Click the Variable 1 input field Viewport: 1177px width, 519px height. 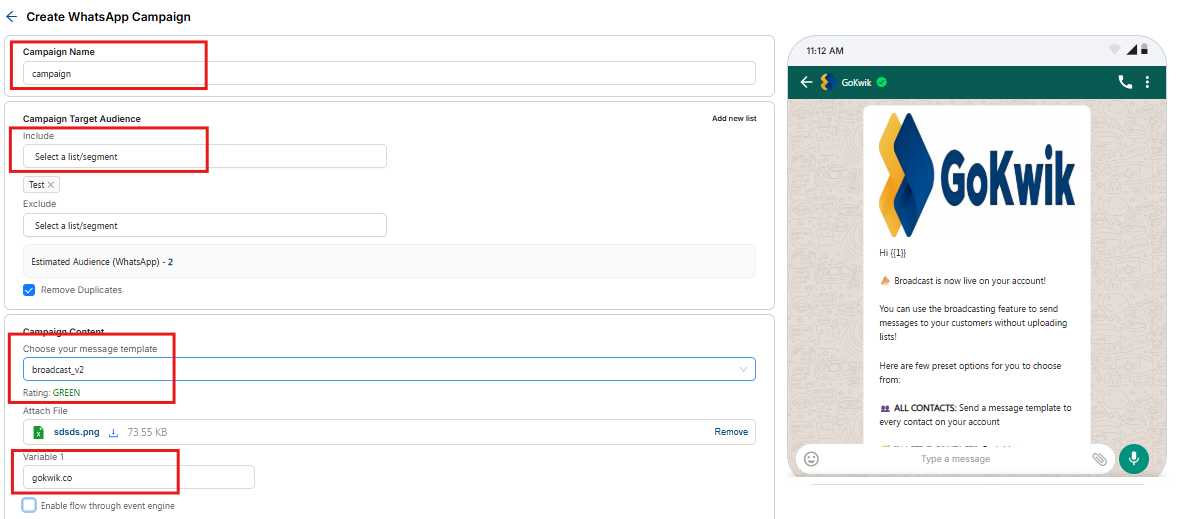[x=139, y=477]
